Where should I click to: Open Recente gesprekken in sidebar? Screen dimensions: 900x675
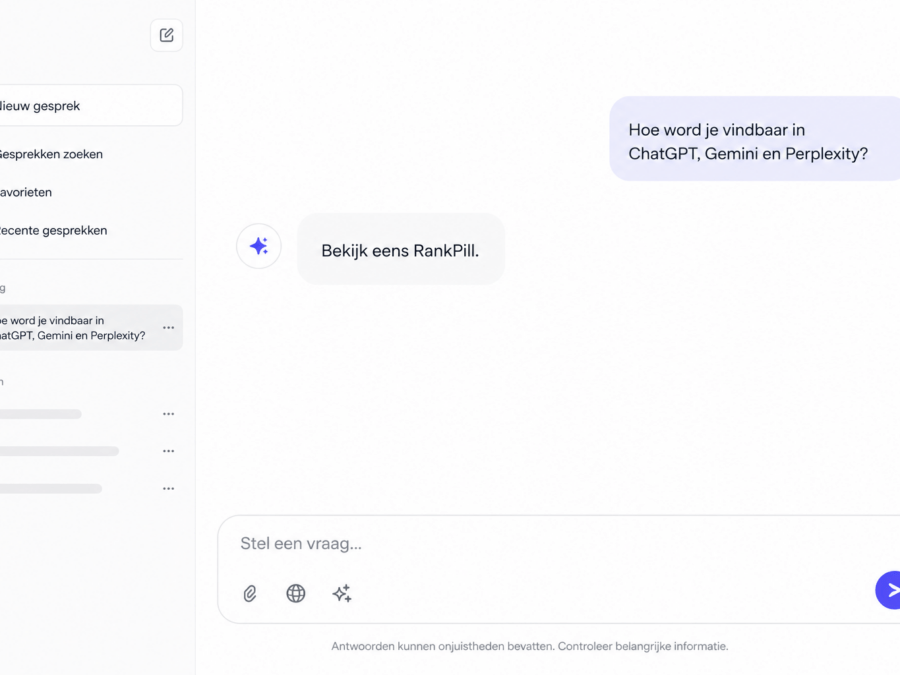point(53,230)
